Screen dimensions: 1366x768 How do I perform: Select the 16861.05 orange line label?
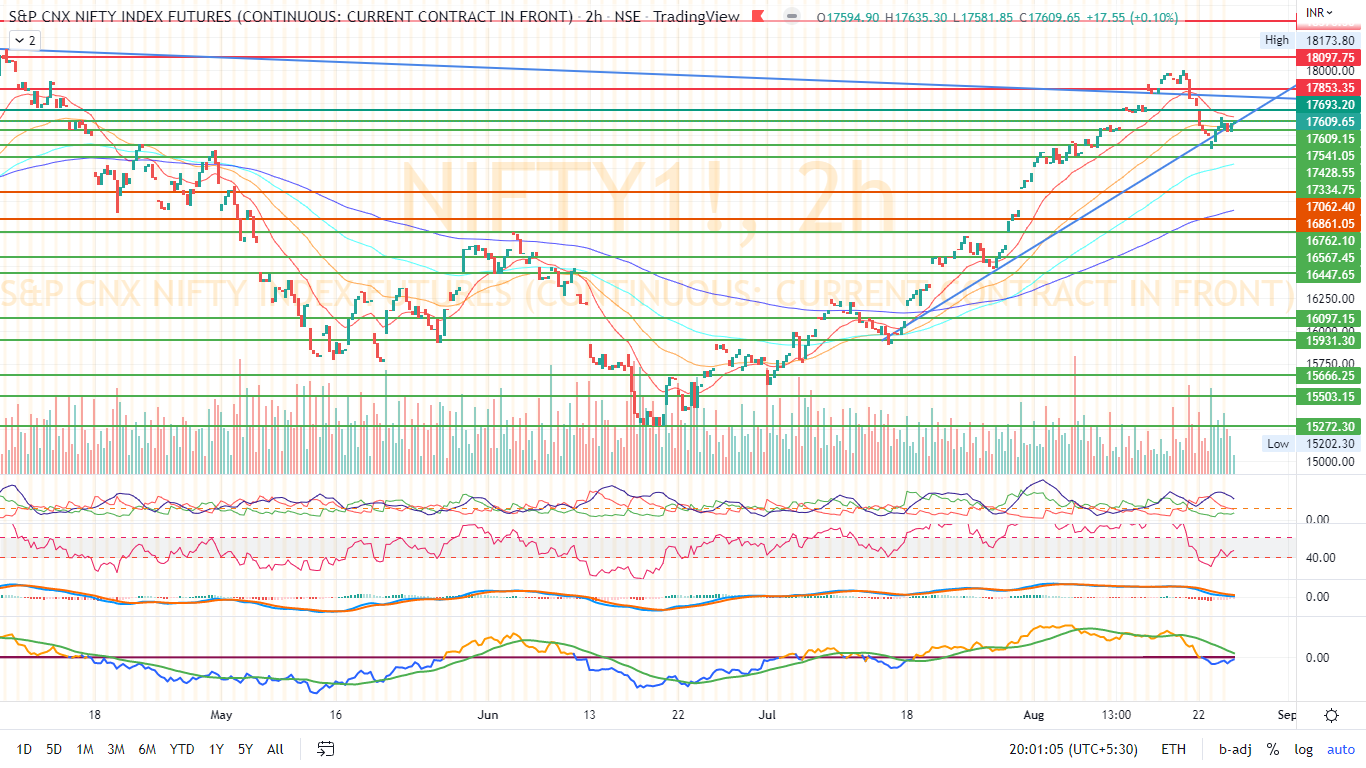pyautogui.click(x=1328, y=224)
